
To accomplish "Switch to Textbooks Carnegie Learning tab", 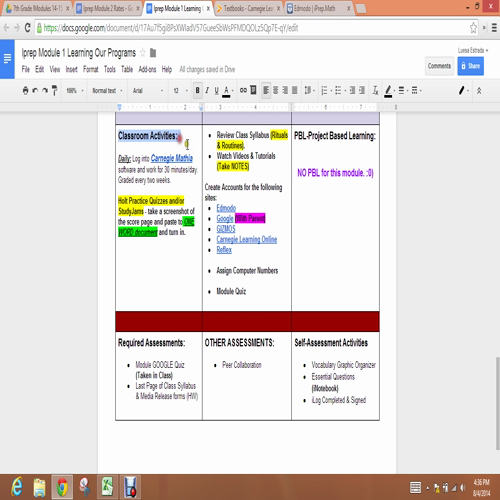I will click(x=248, y=9).
